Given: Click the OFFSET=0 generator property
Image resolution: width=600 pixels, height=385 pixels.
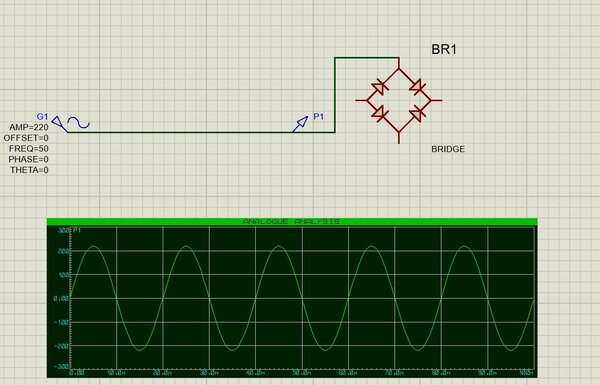Looking at the screenshot, I should (x=26, y=138).
